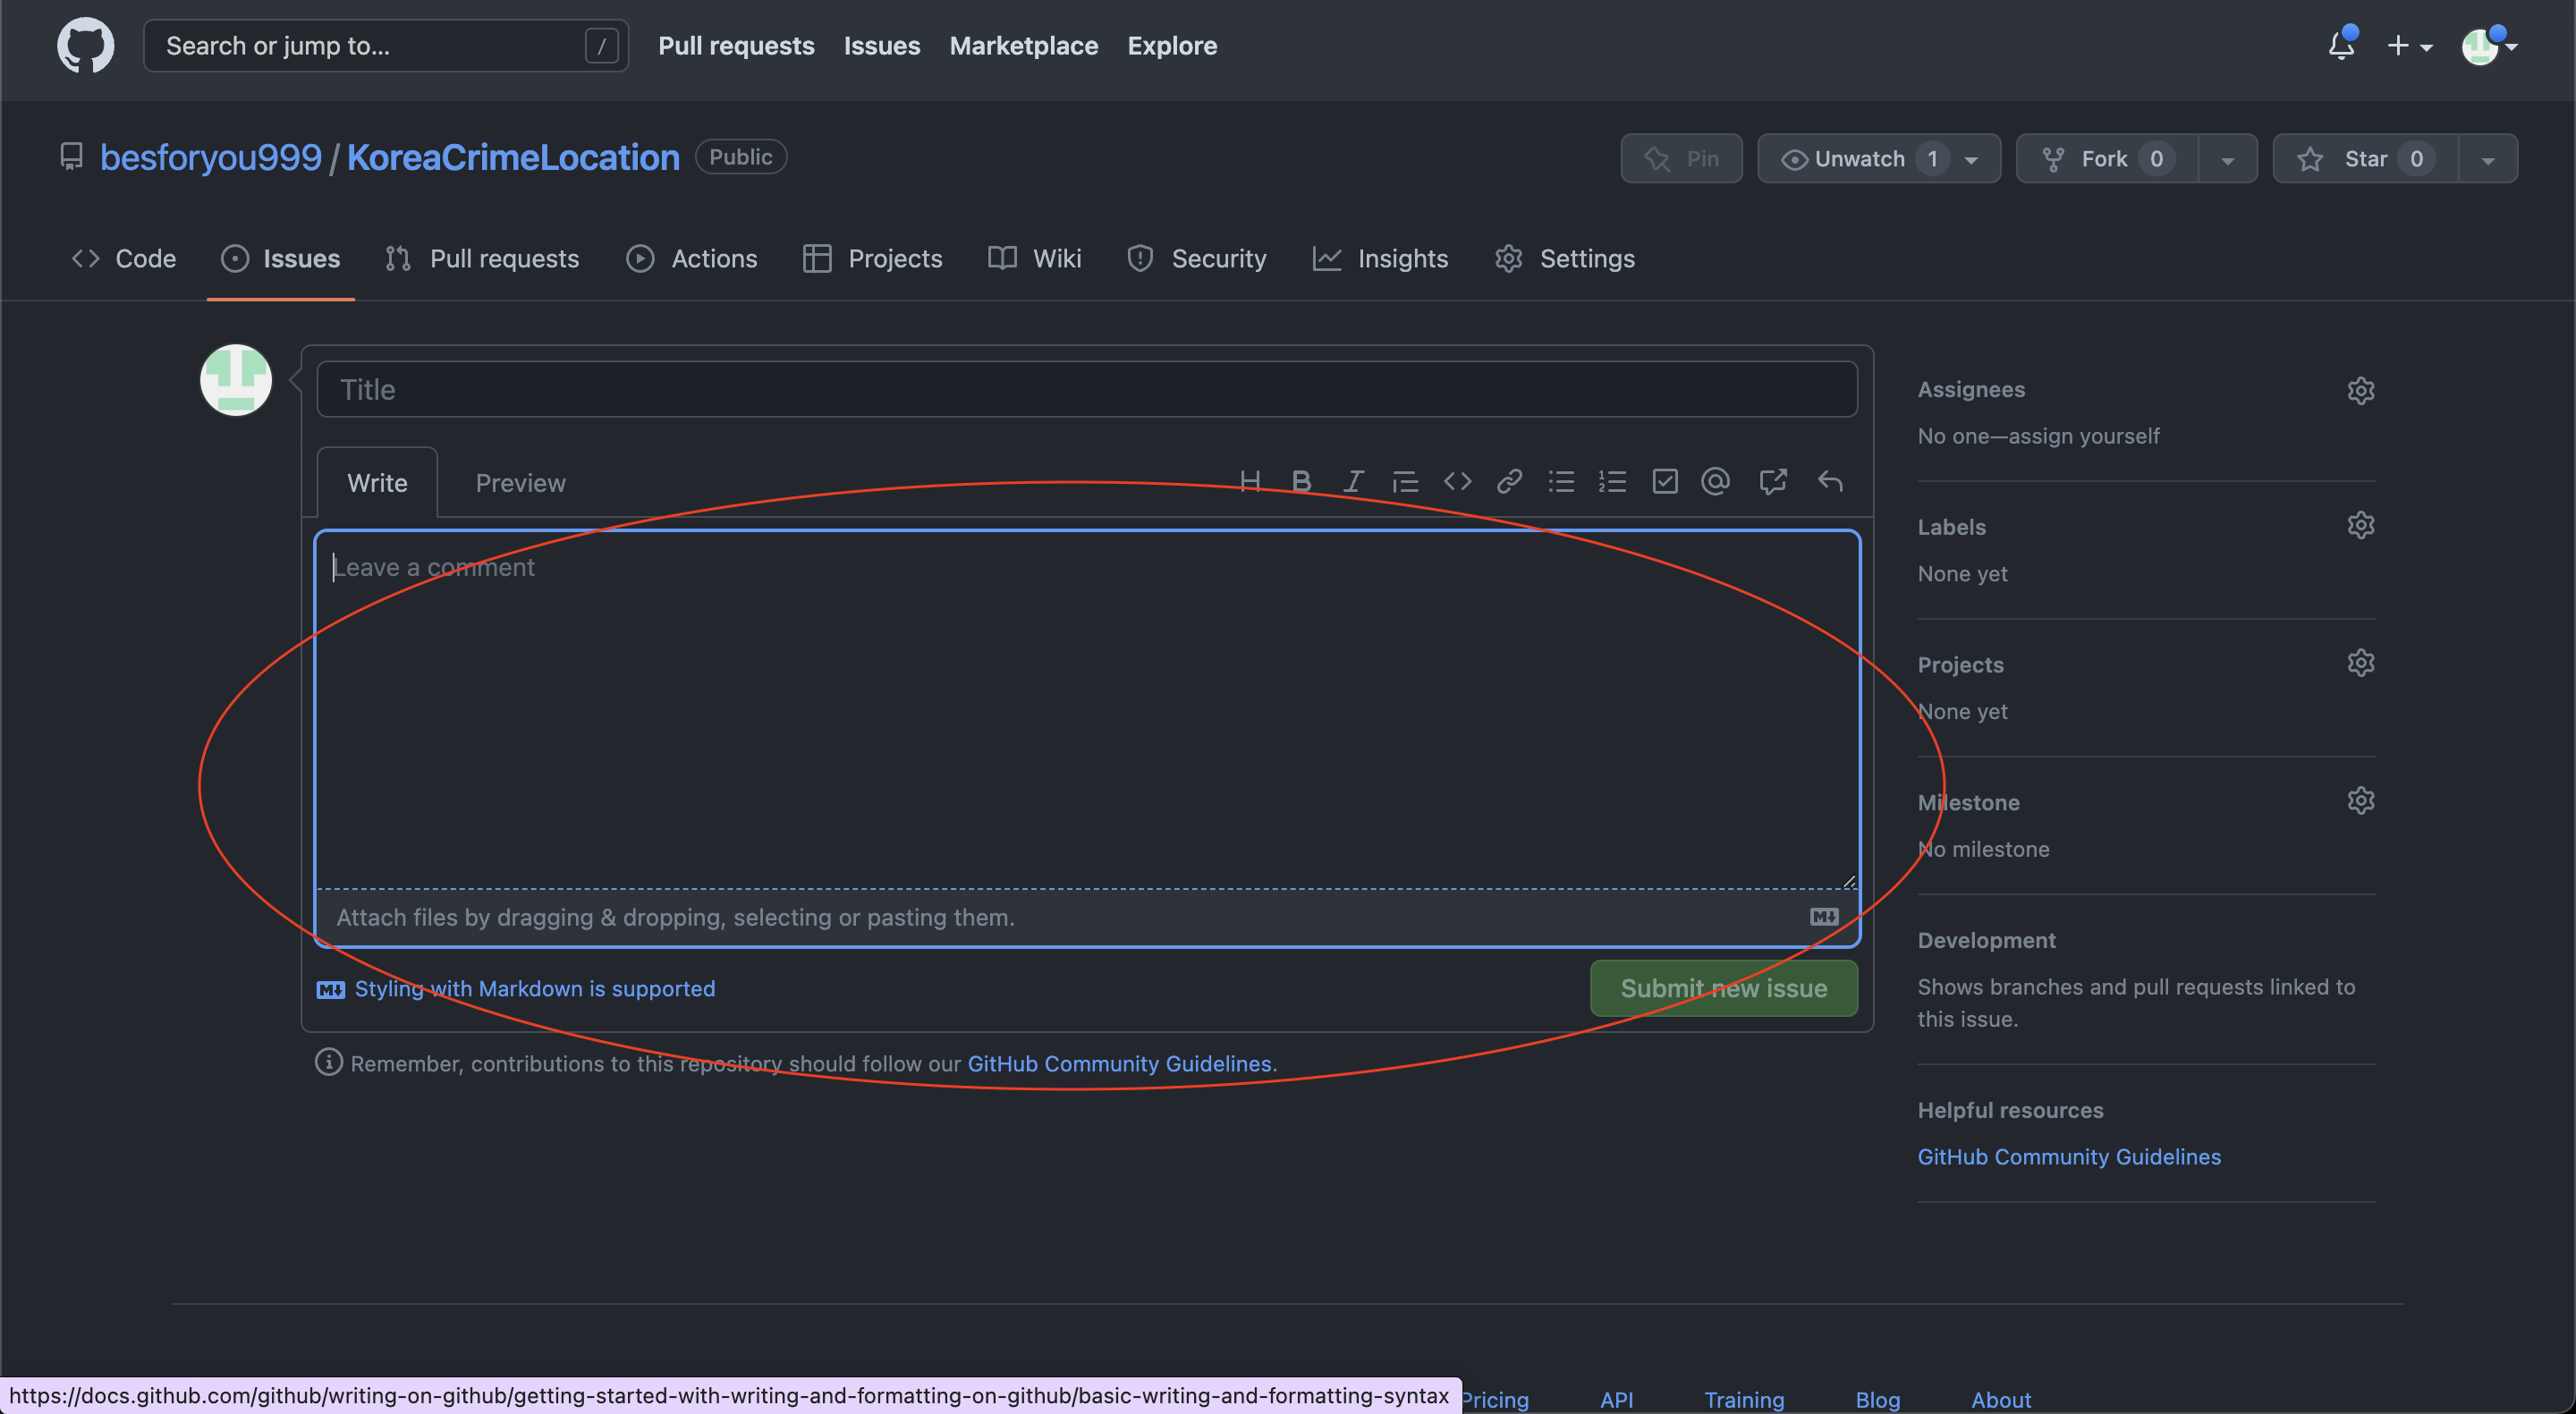Insert a saved reply using arrow icon
The height and width of the screenshot is (1414, 2576).
tap(1830, 482)
